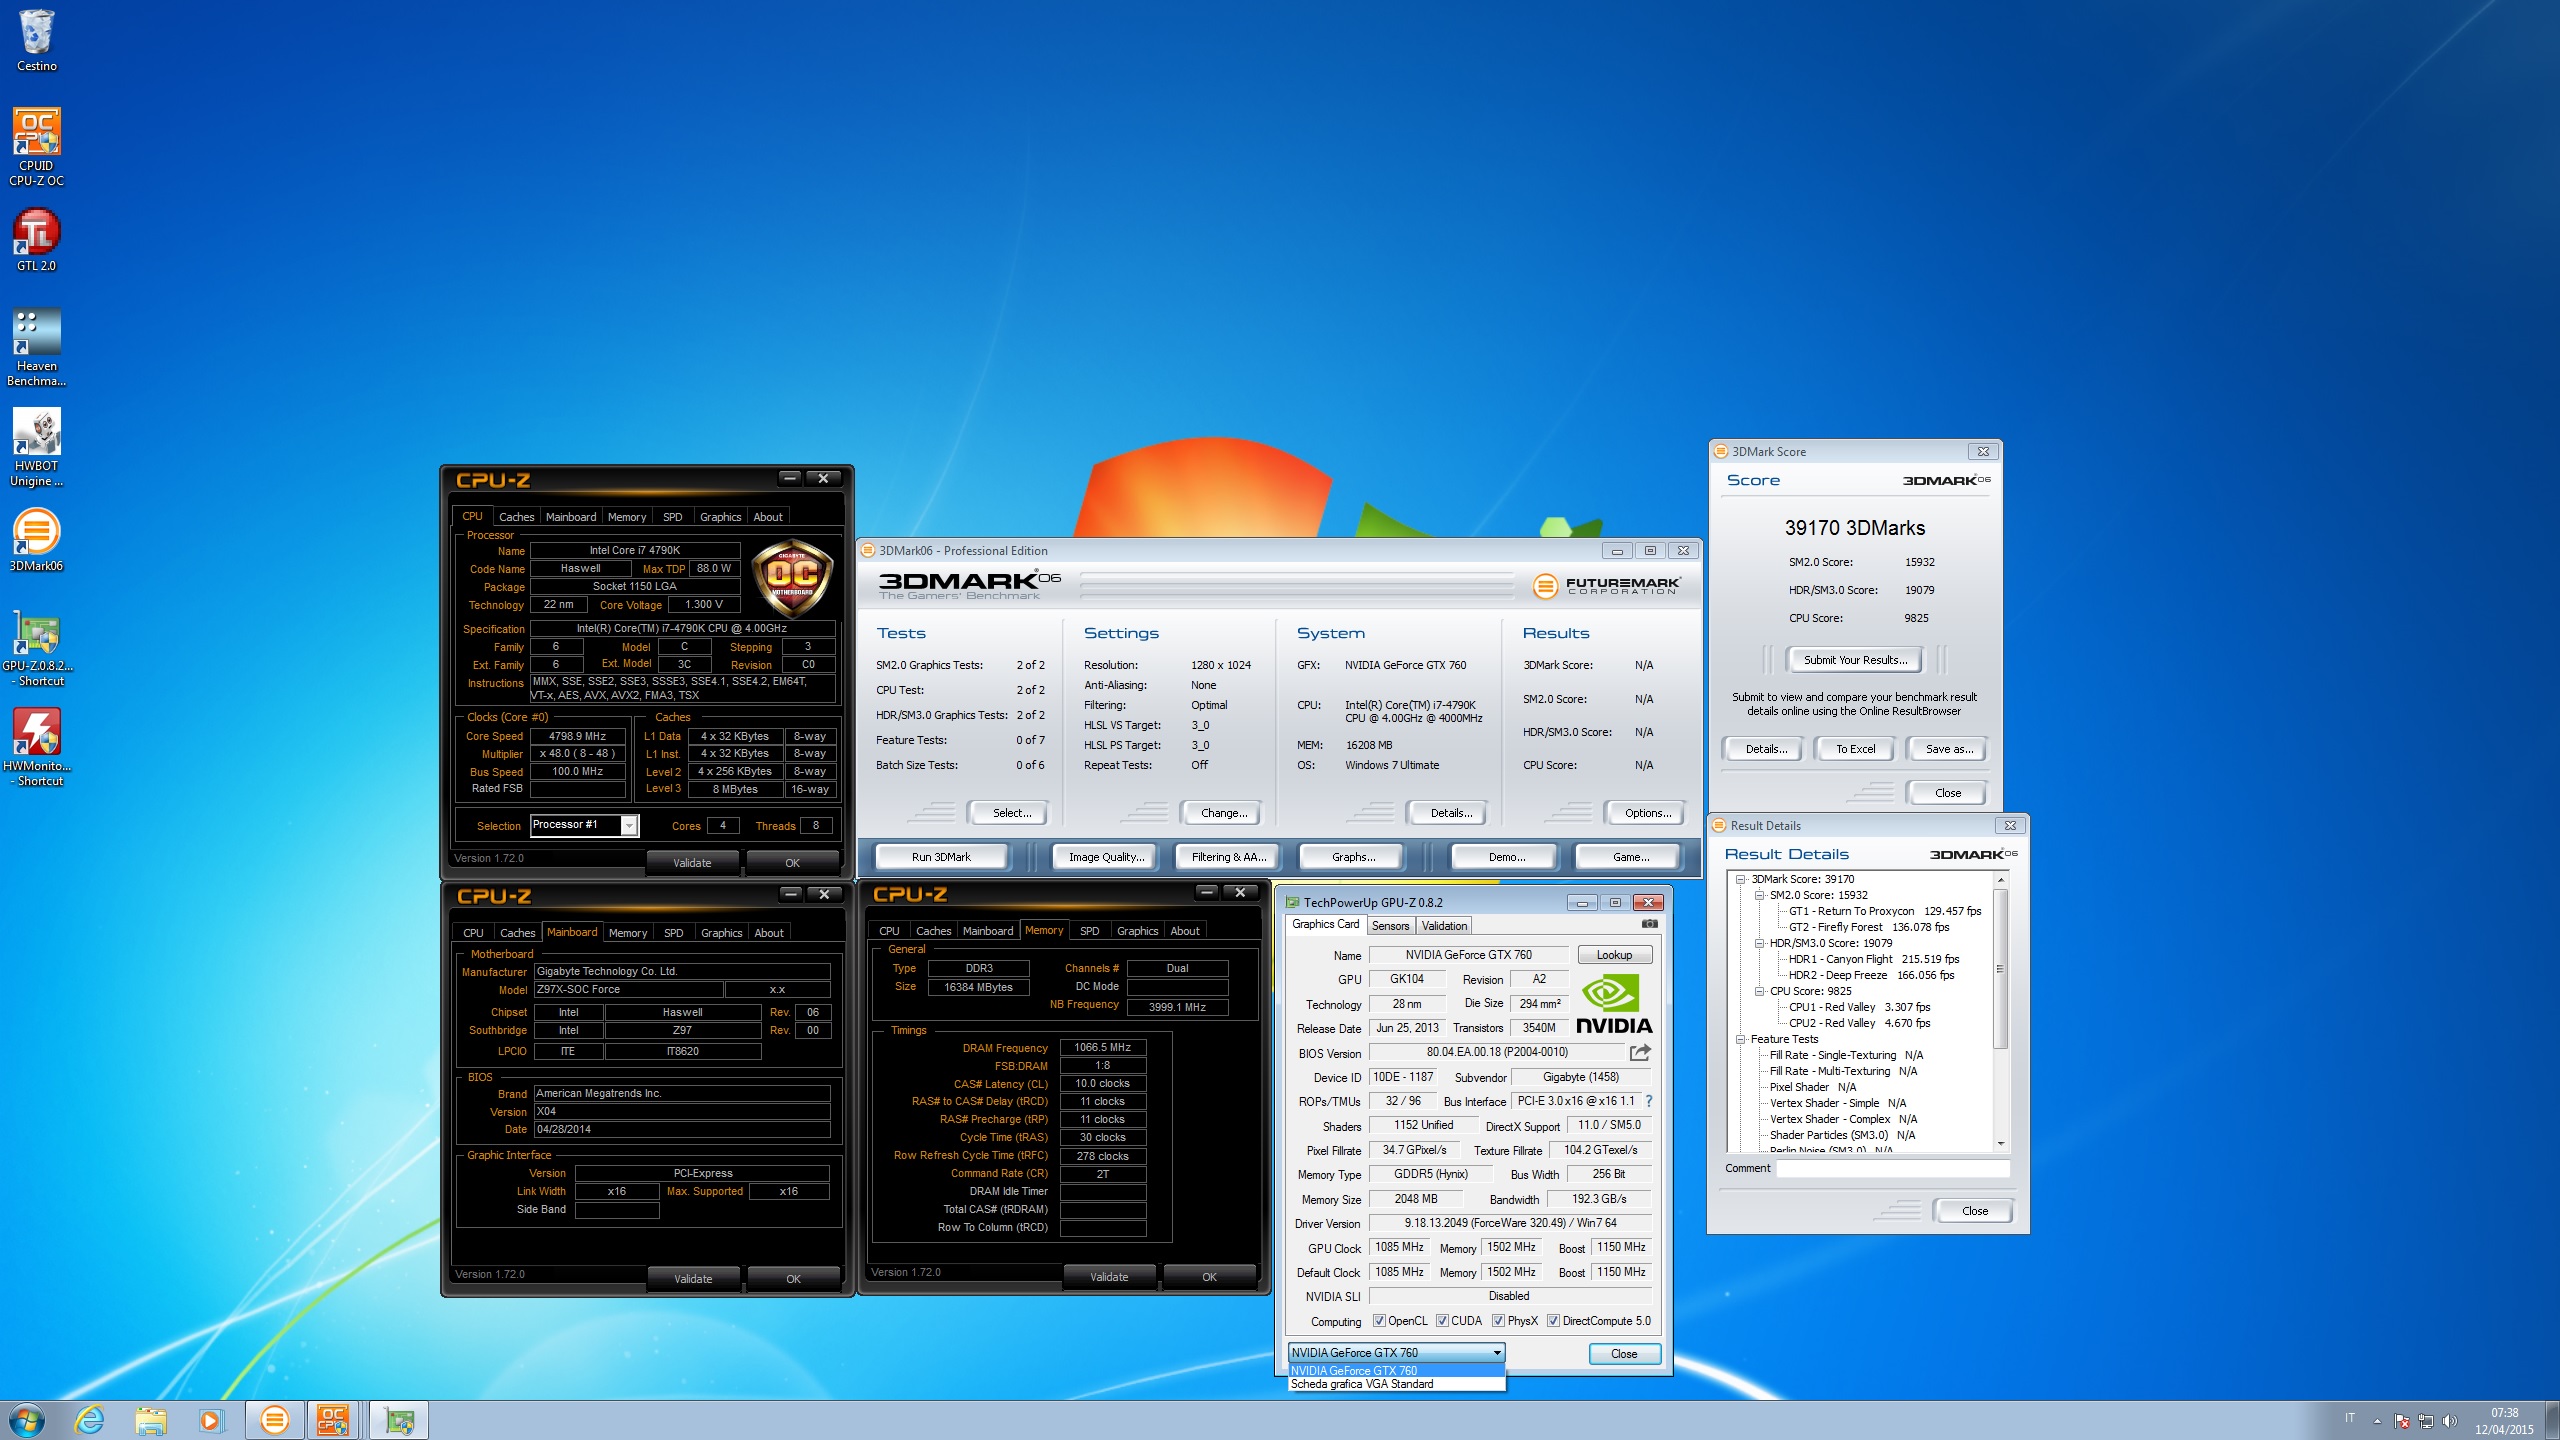Open the GPU-Z 0.8.2 shortcut on desktop
The width and height of the screenshot is (2560, 1440).
[36, 647]
